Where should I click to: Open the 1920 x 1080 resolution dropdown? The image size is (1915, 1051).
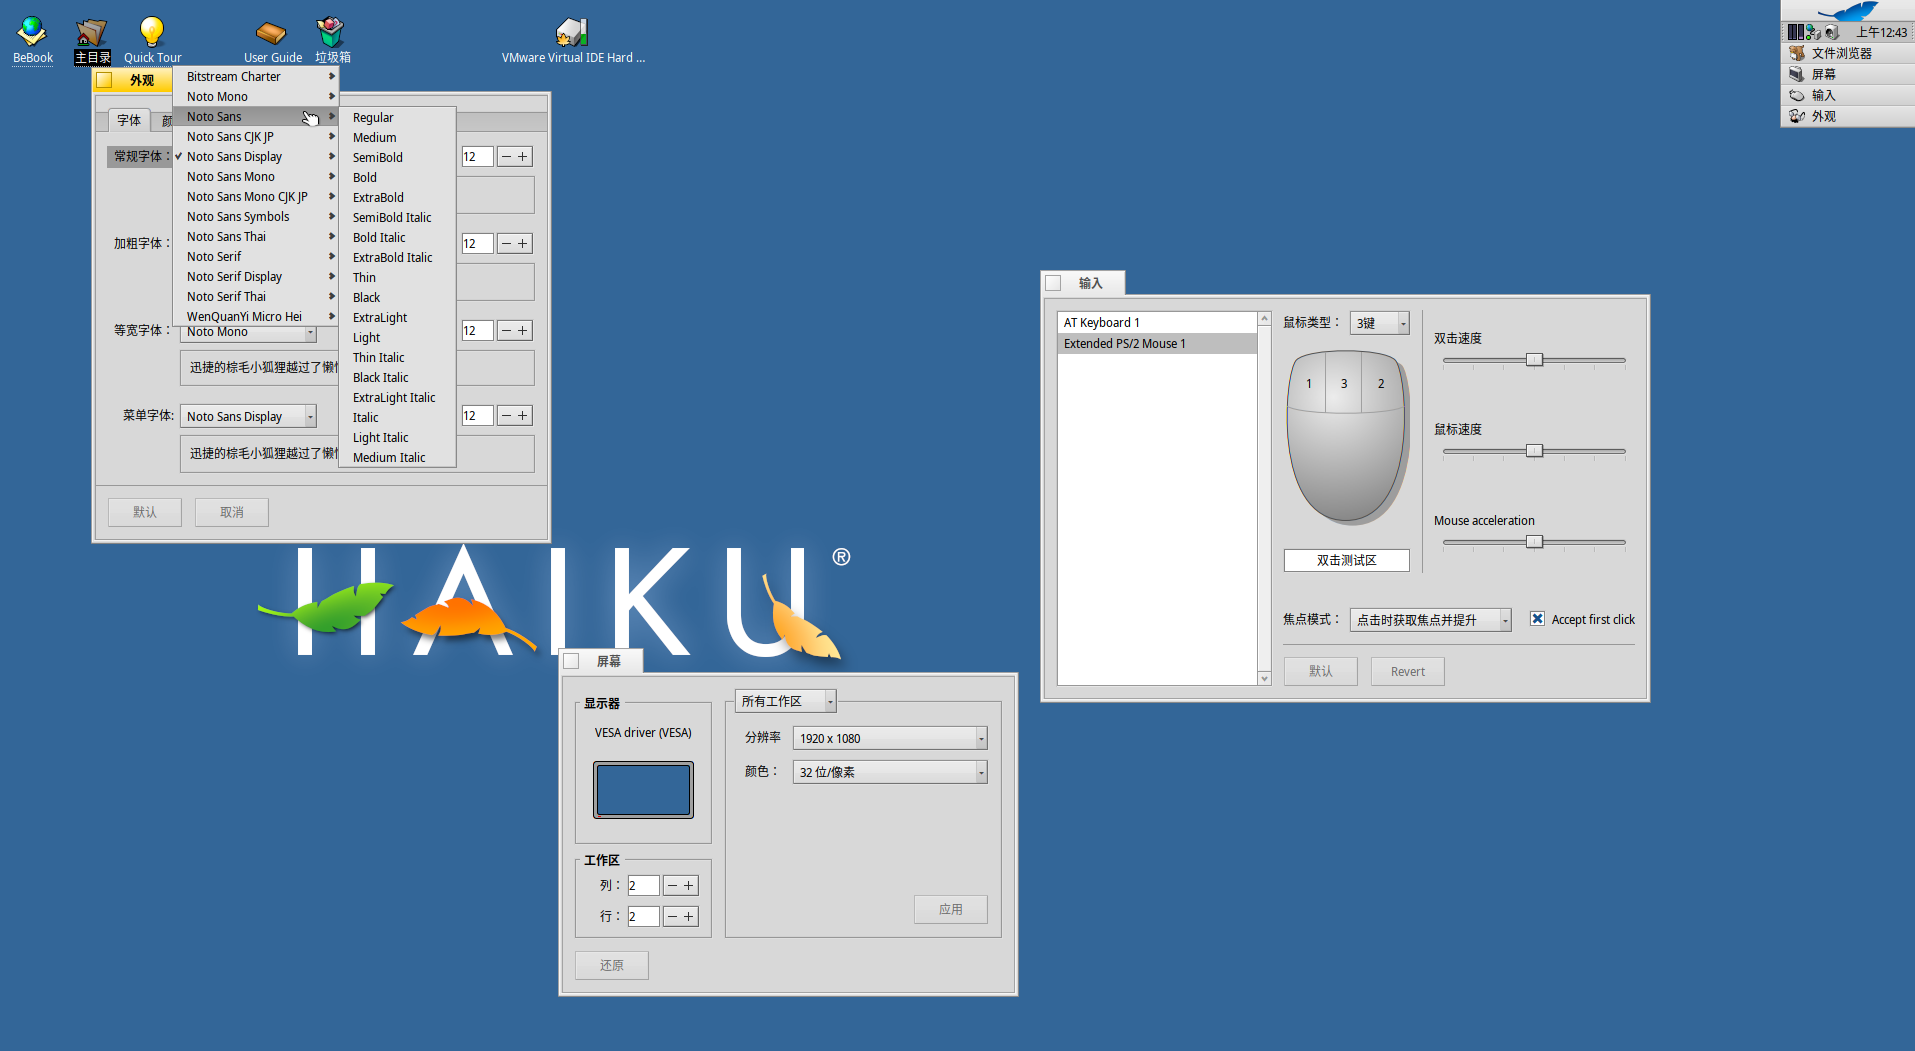(888, 737)
